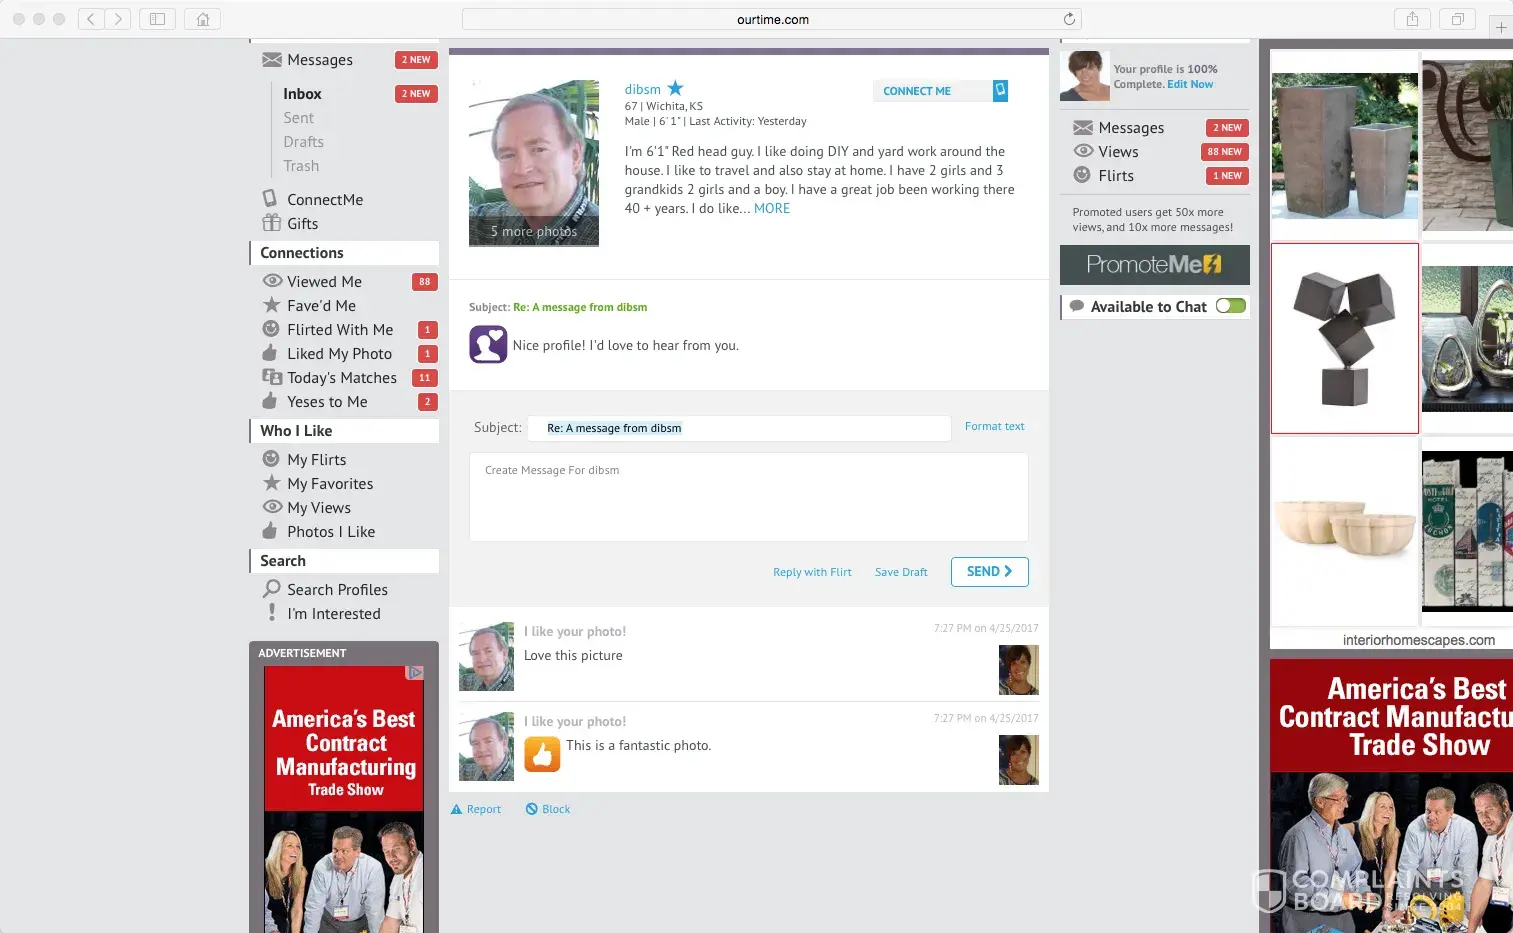Viewport: 1513px width, 933px height.
Task: Click the Fave'd Me star icon
Action: click(x=271, y=305)
